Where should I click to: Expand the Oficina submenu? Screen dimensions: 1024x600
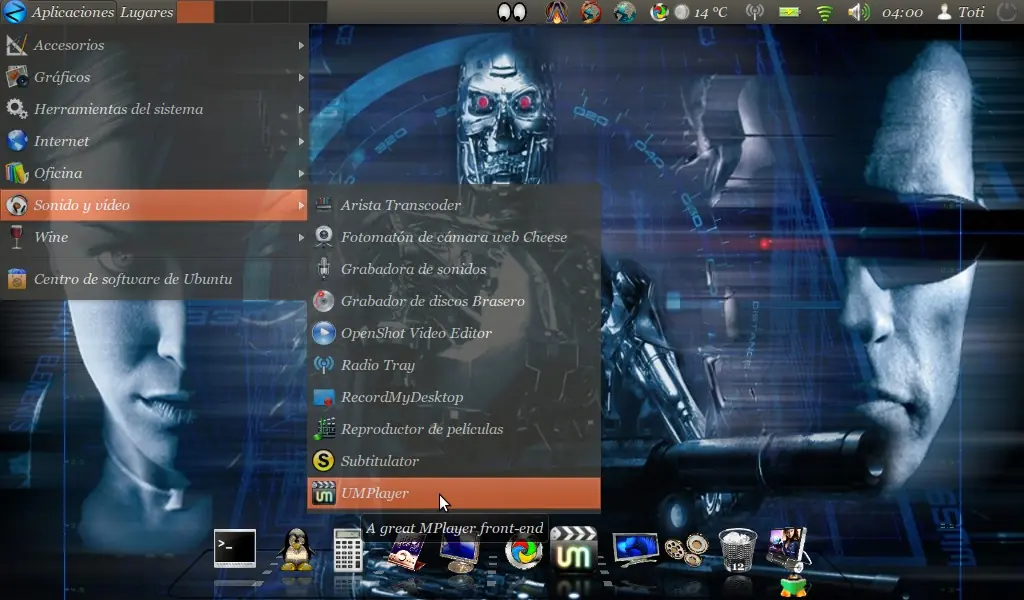154,173
